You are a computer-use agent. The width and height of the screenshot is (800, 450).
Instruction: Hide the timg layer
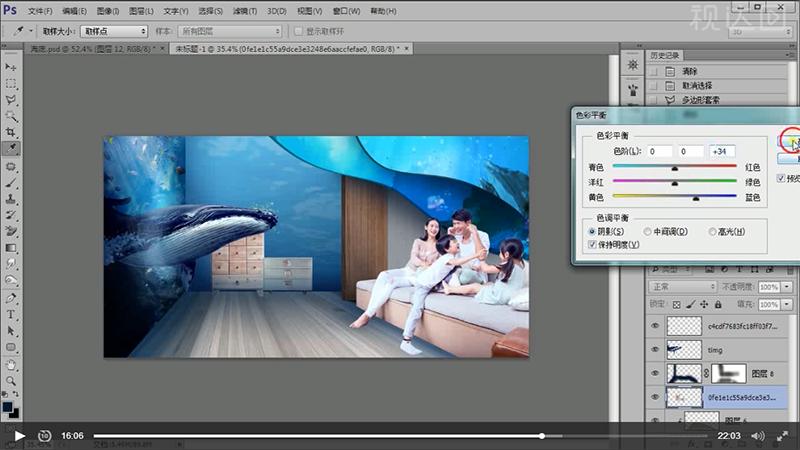pos(656,349)
